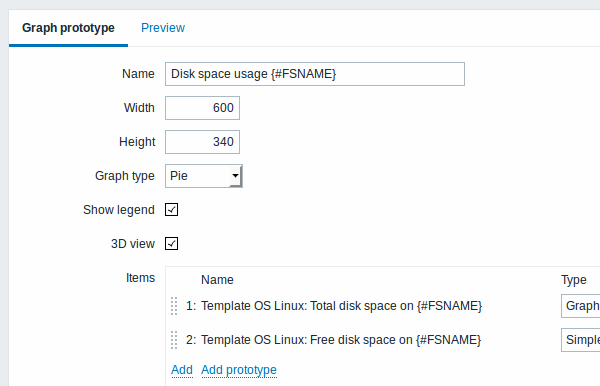Image resolution: width=600 pixels, height=386 pixels.
Task: Click the Items table Type header
Action: coord(574,280)
